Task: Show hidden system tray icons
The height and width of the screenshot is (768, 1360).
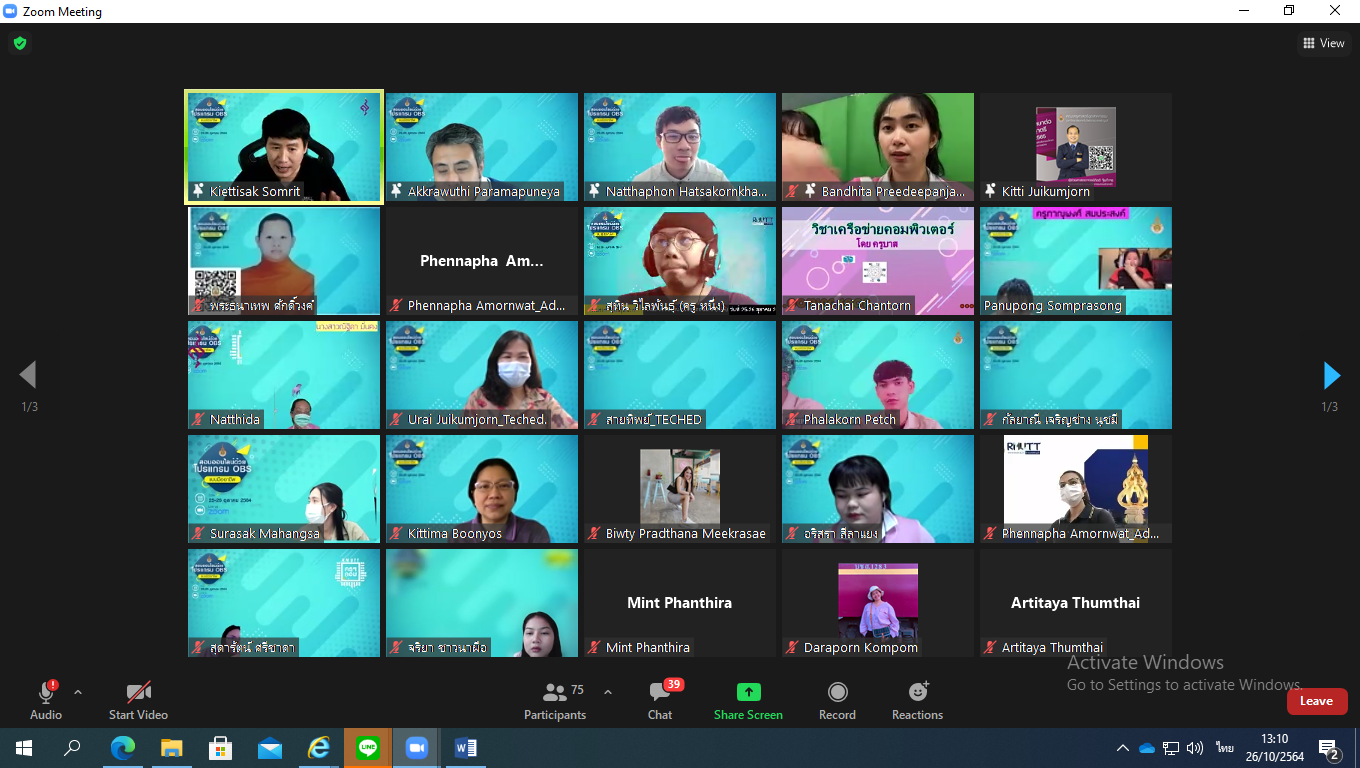Action: (1123, 748)
